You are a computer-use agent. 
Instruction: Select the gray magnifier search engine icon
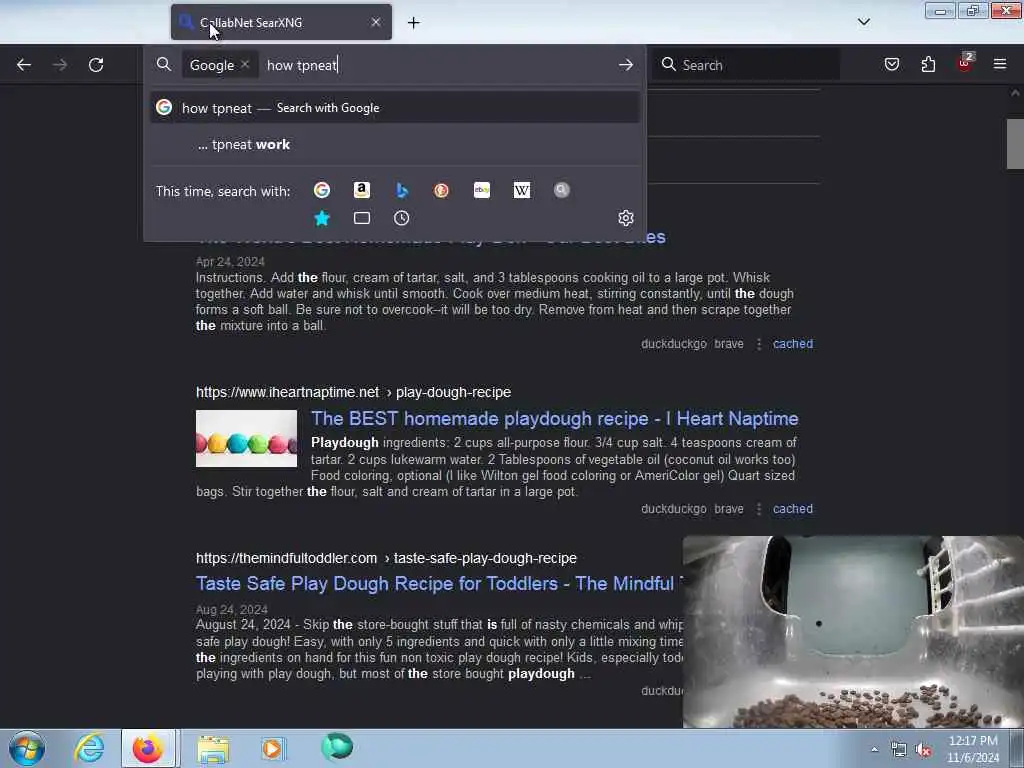pos(562,190)
